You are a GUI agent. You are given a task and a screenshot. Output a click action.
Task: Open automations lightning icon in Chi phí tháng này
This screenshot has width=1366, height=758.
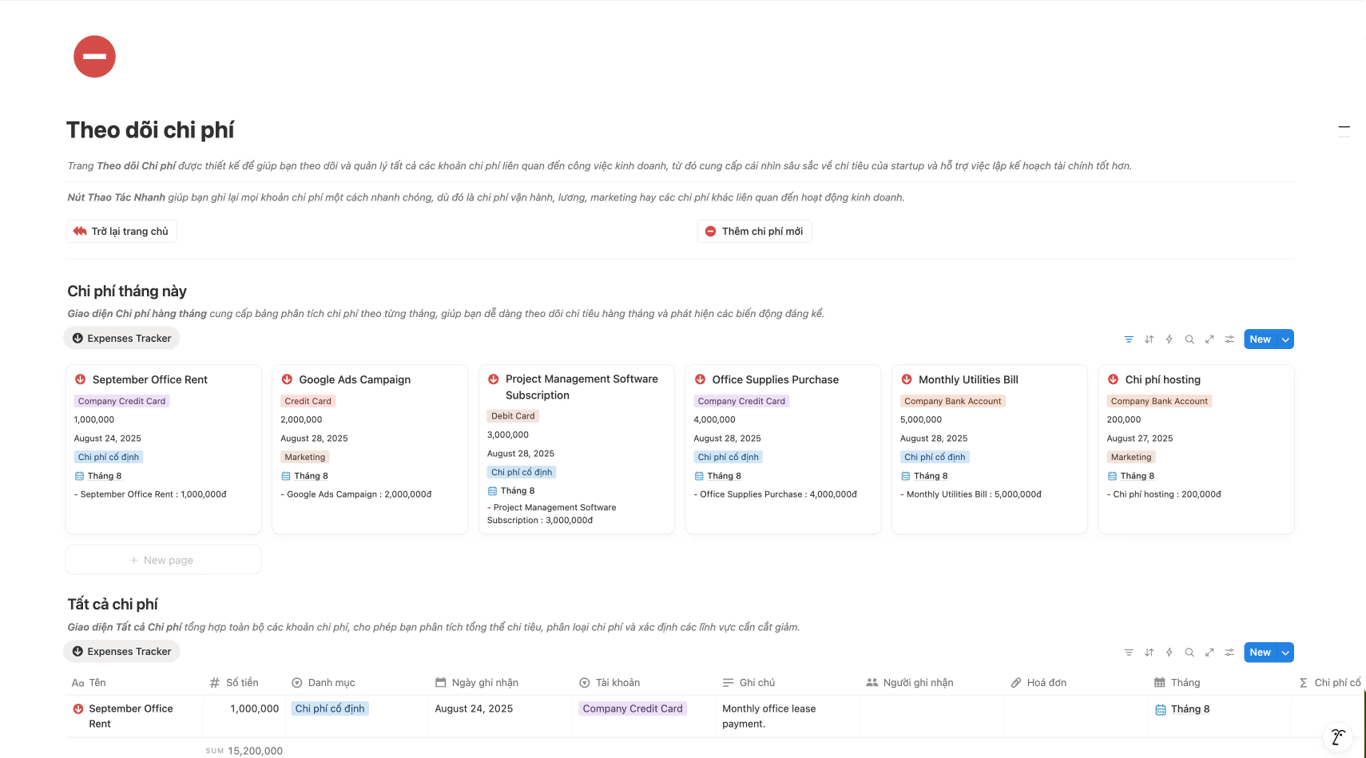pyautogui.click(x=1169, y=339)
